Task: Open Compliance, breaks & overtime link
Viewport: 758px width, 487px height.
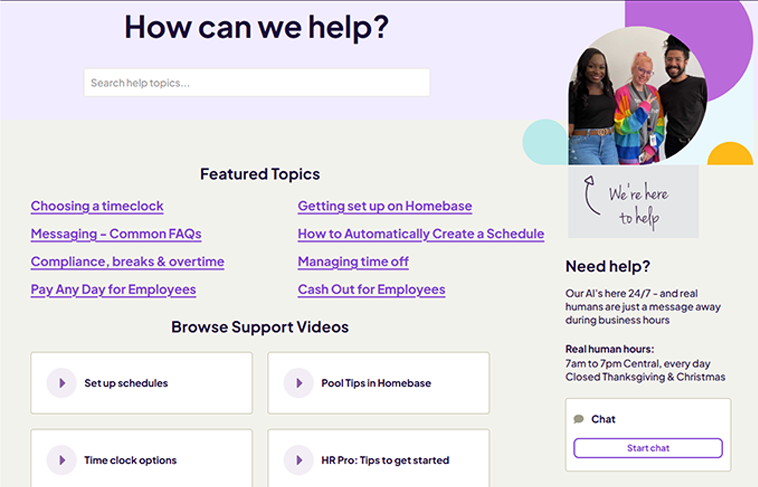Action: (128, 262)
